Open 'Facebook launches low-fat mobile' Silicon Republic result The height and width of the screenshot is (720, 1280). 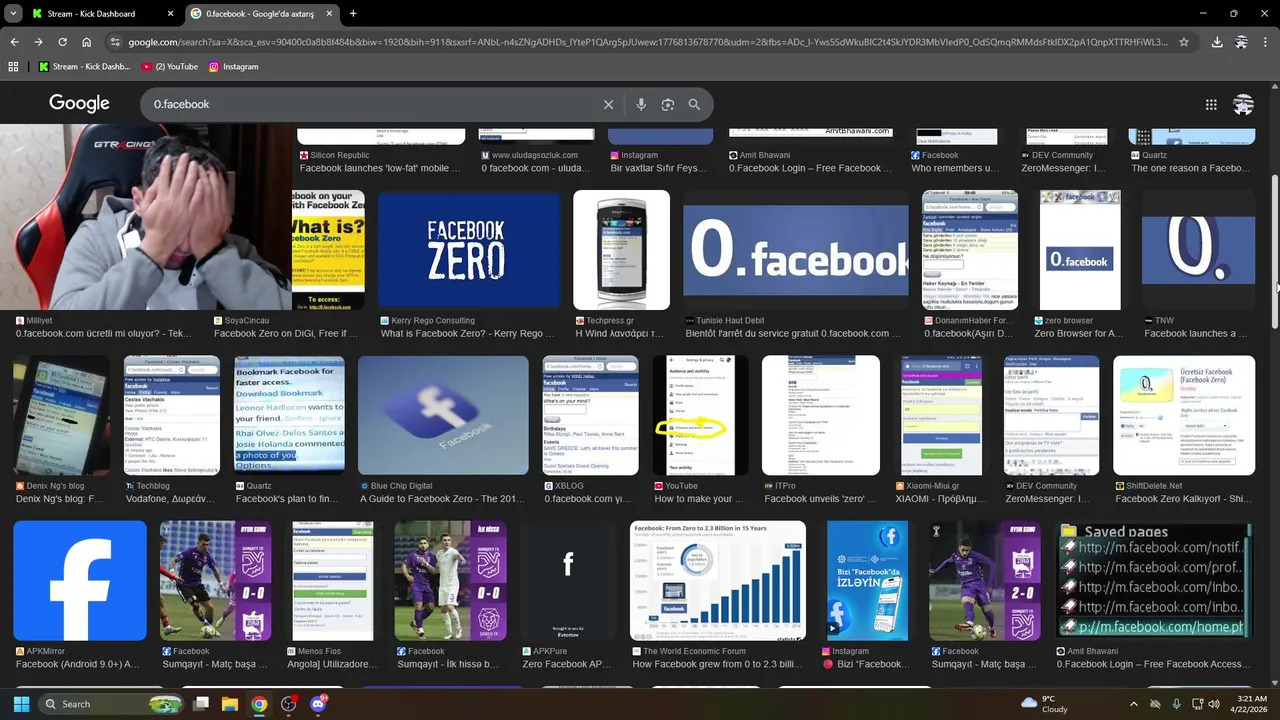point(380,168)
